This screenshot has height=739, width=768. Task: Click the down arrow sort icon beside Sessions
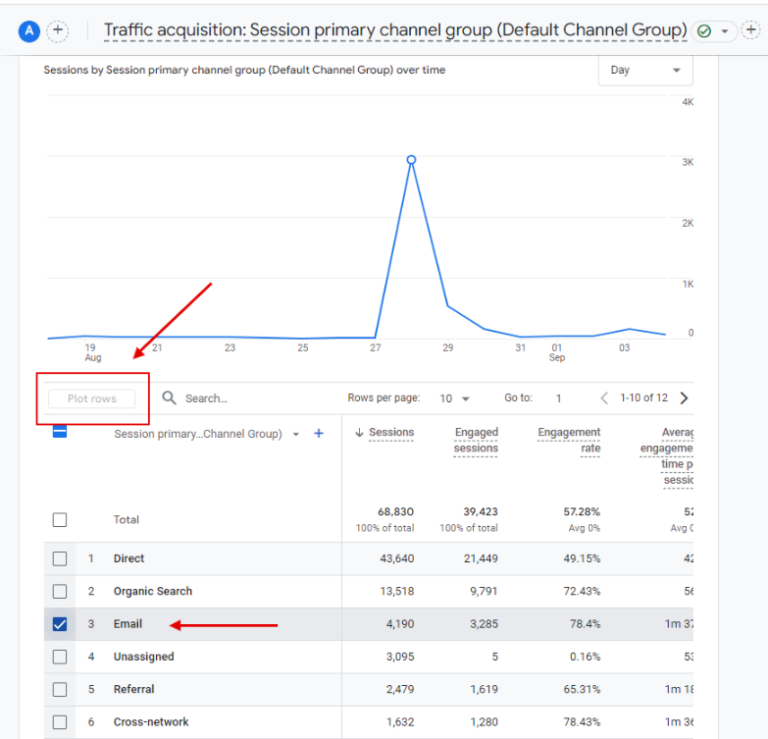(360, 432)
